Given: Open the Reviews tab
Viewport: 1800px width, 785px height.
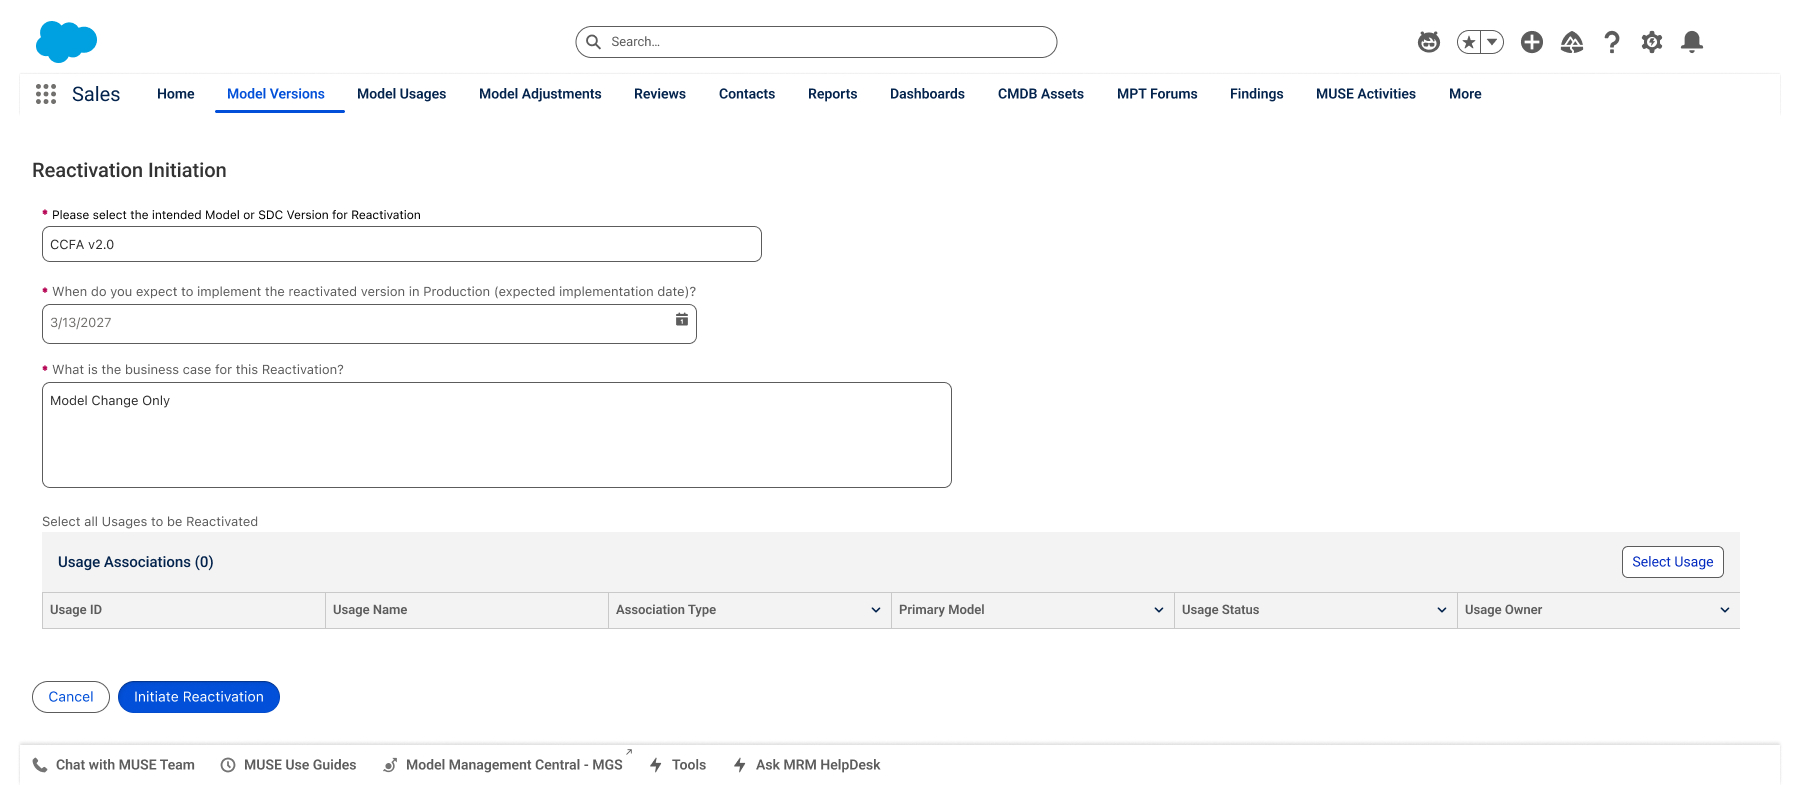Looking at the screenshot, I should pyautogui.click(x=660, y=94).
